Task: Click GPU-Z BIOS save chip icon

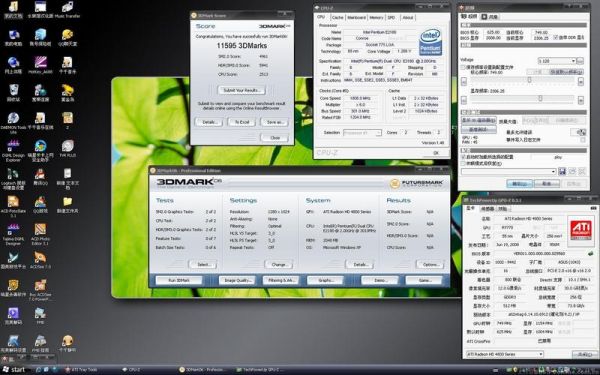Action: point(591,253)
